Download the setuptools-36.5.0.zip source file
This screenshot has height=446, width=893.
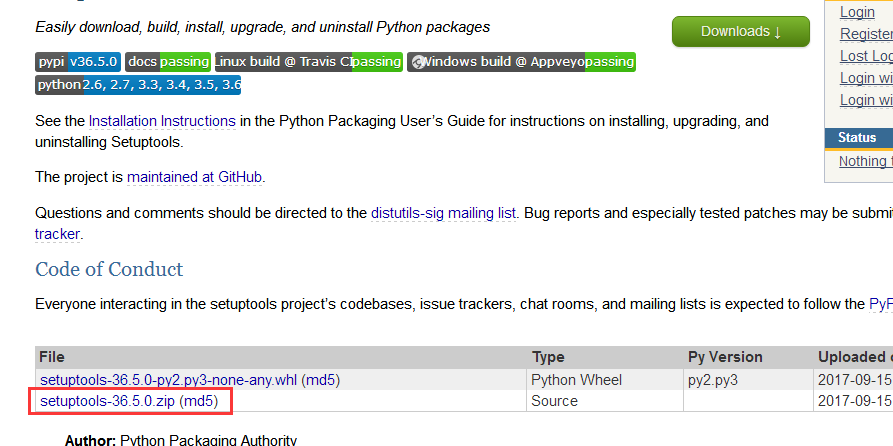pos(108,401)
